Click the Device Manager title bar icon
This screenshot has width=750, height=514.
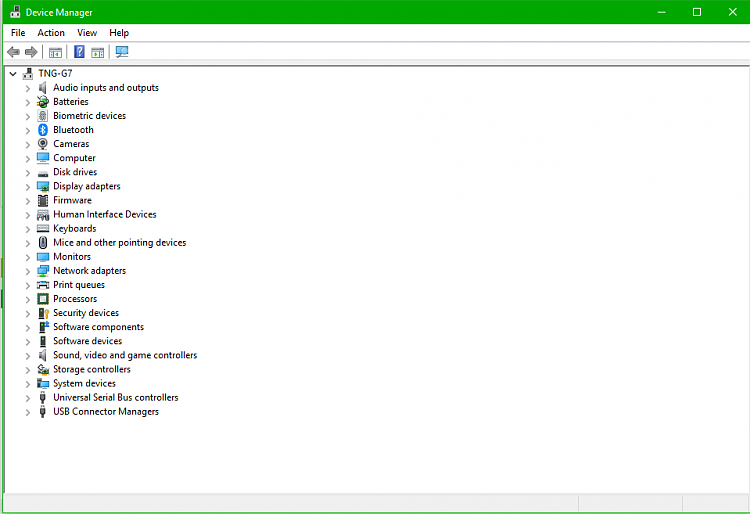pos(15,12)
